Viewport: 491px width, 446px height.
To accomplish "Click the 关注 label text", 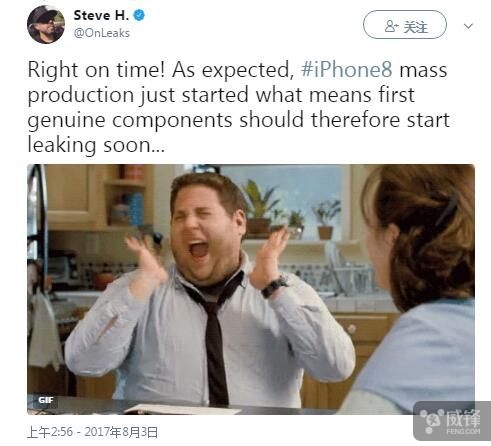I will pyautogui.click(x=415, y=26).
